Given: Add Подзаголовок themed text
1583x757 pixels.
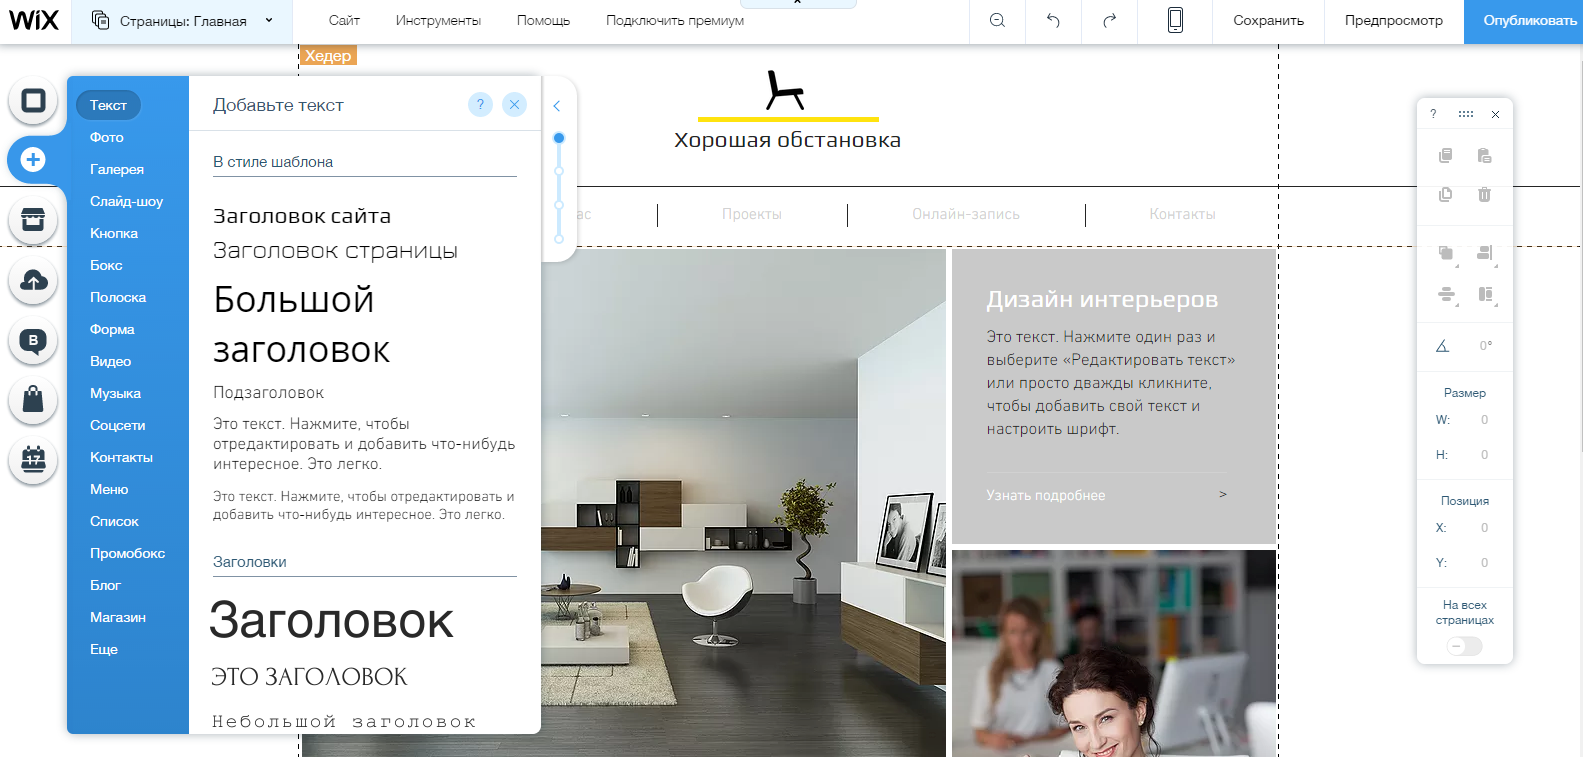Looking at the screenshot, I should click(268, 393).
